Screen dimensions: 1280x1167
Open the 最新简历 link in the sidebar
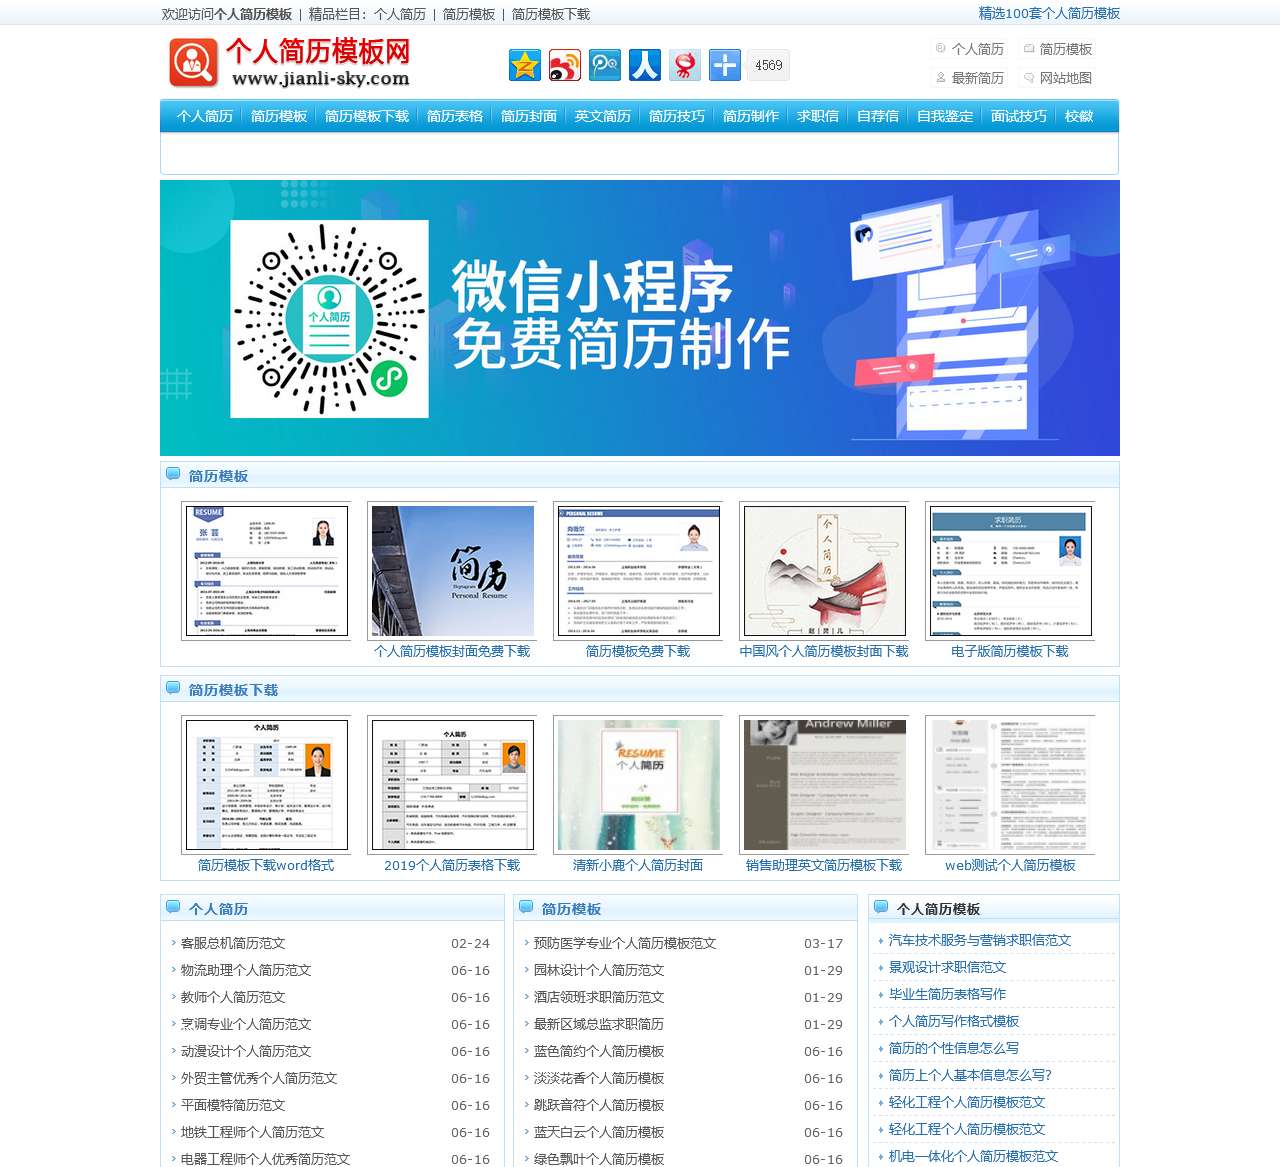click(976, 78)
